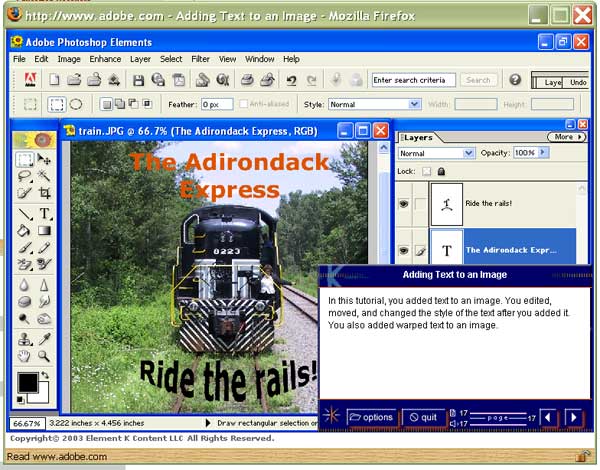Toggle lock transparent pixels checkbox
The image size is (600, 470).
pyautogui.click(x=426, y=171)
